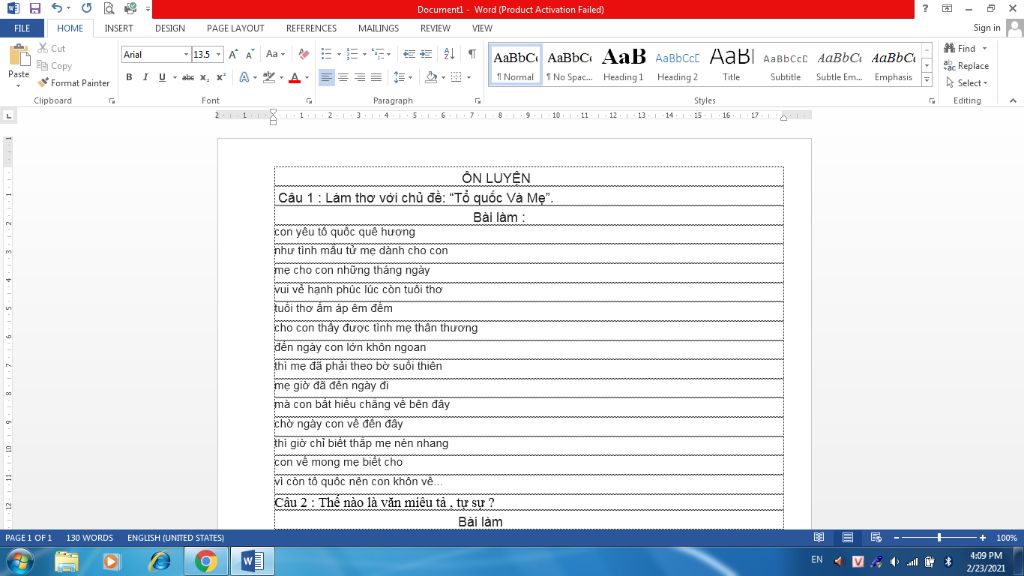Open Ribbon Display Options

947,9
